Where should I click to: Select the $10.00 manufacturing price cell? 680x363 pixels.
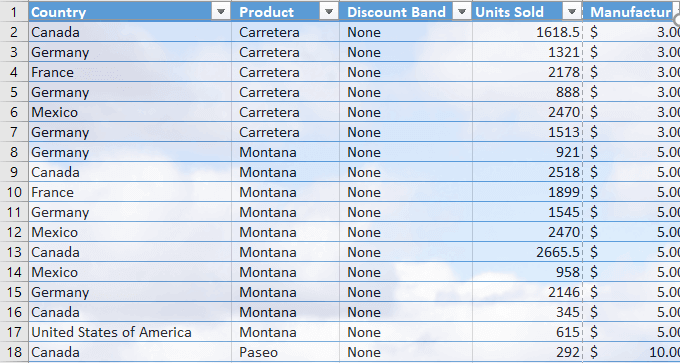click(631, 352)
